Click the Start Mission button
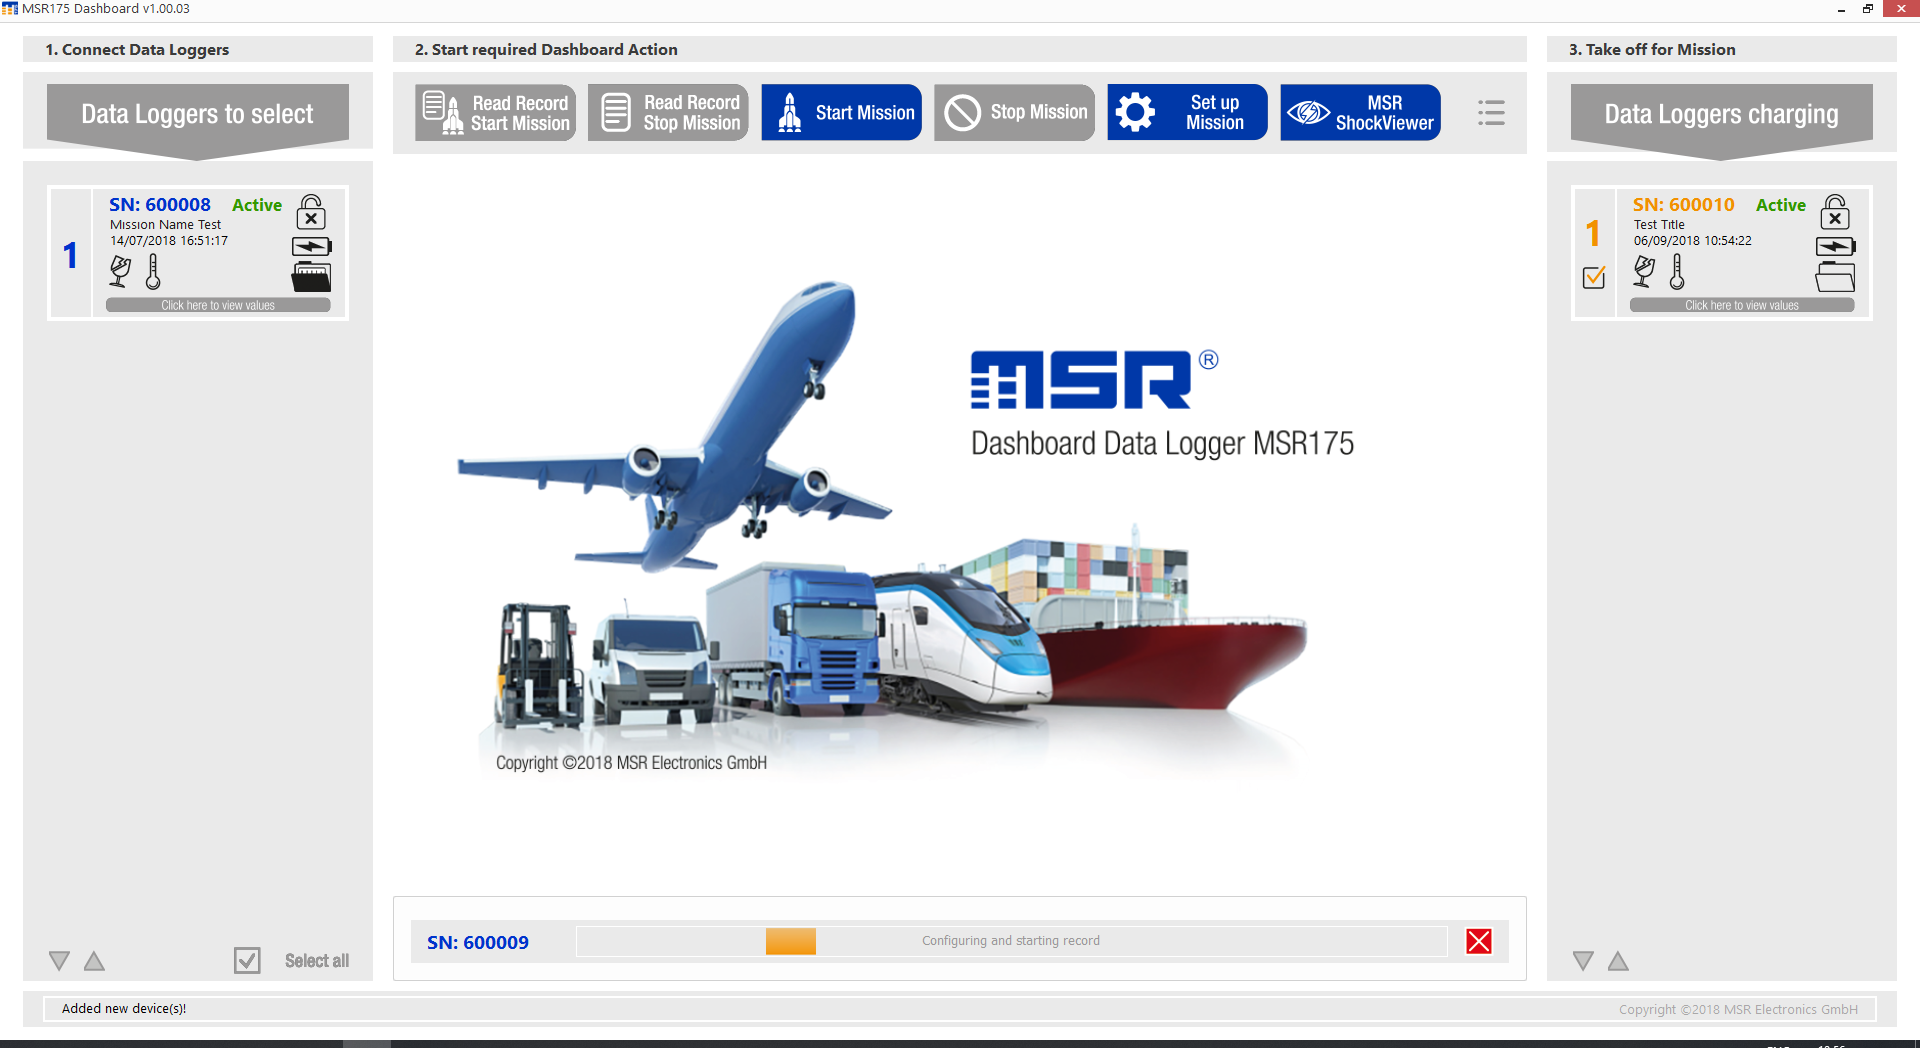The width and height of the screenshot is (1920, 1048). (841, 112)
